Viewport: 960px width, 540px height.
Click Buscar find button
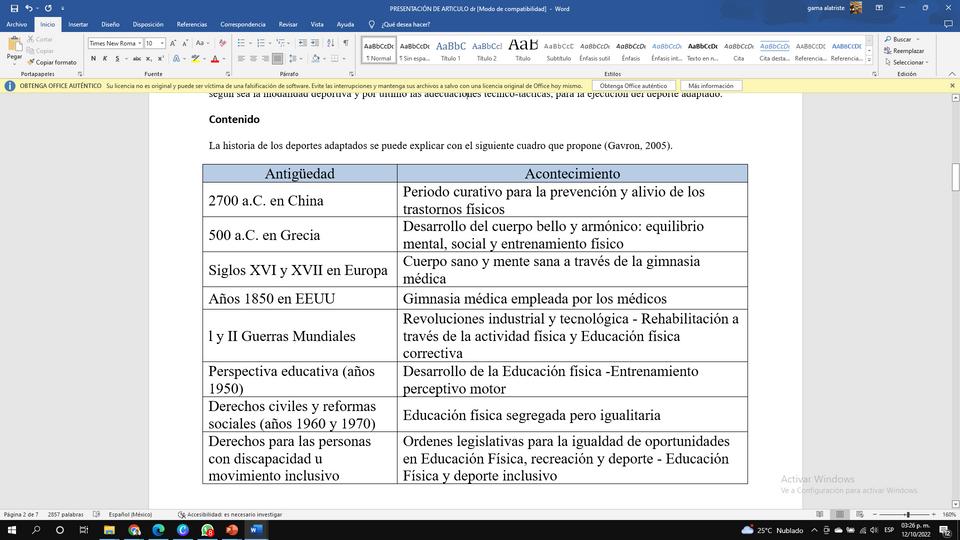point(898,39)
